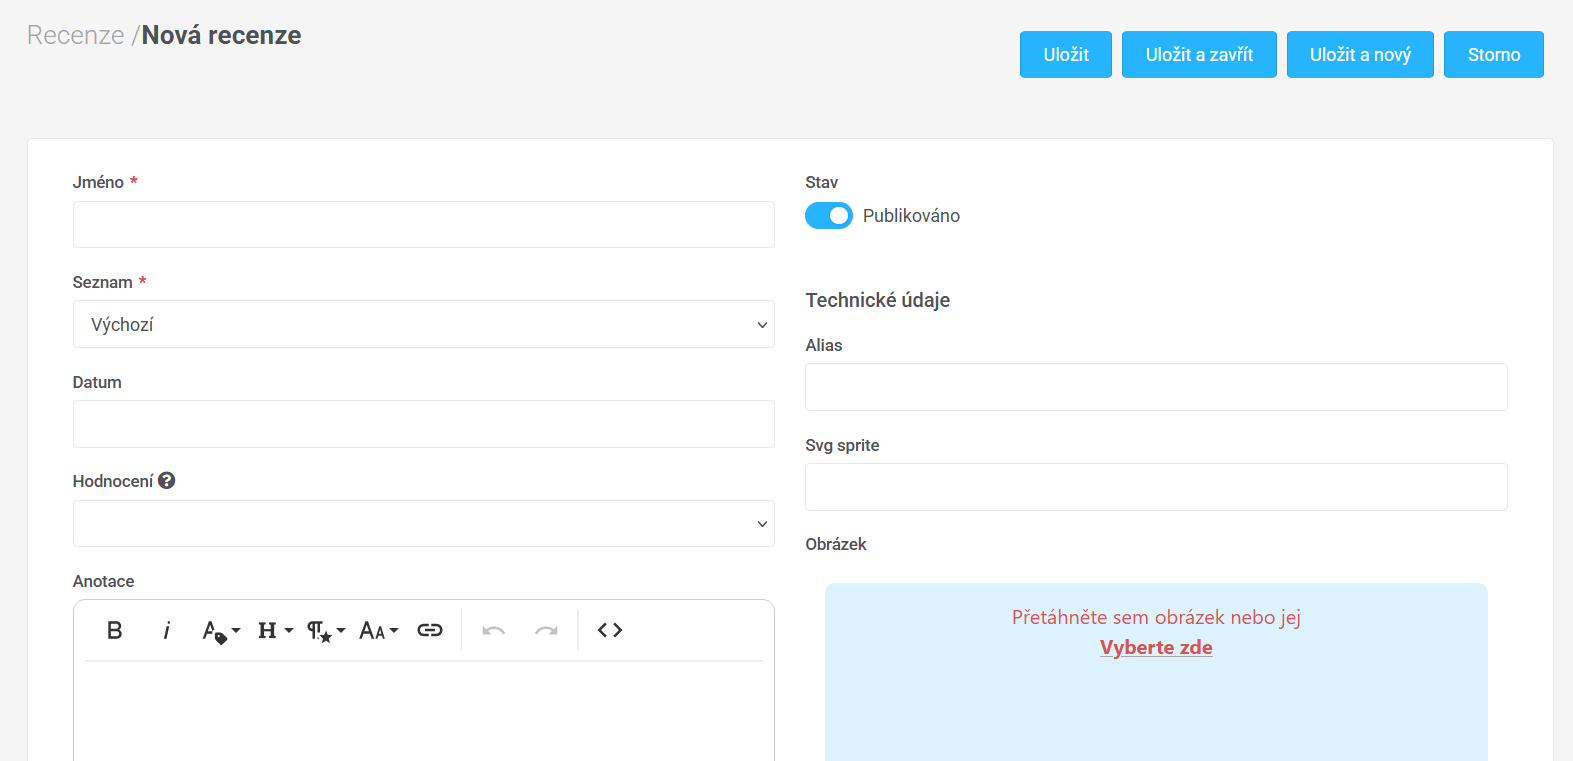Insert a link via editor toolbar
Viewport: 1573px width, 761px height.
coord(430,630)
